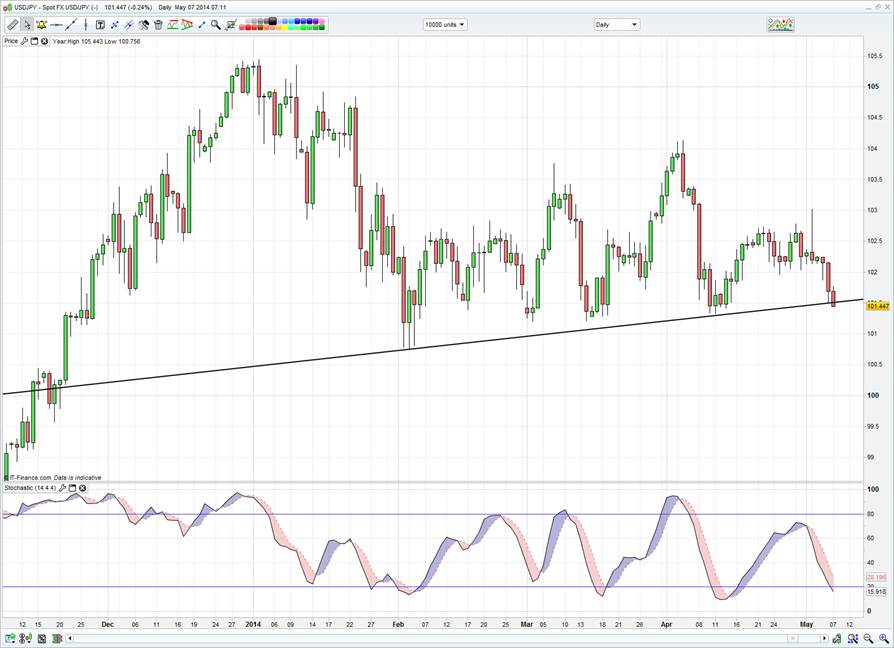Select the horizontal line drawing tool

(x=57, y=25)
